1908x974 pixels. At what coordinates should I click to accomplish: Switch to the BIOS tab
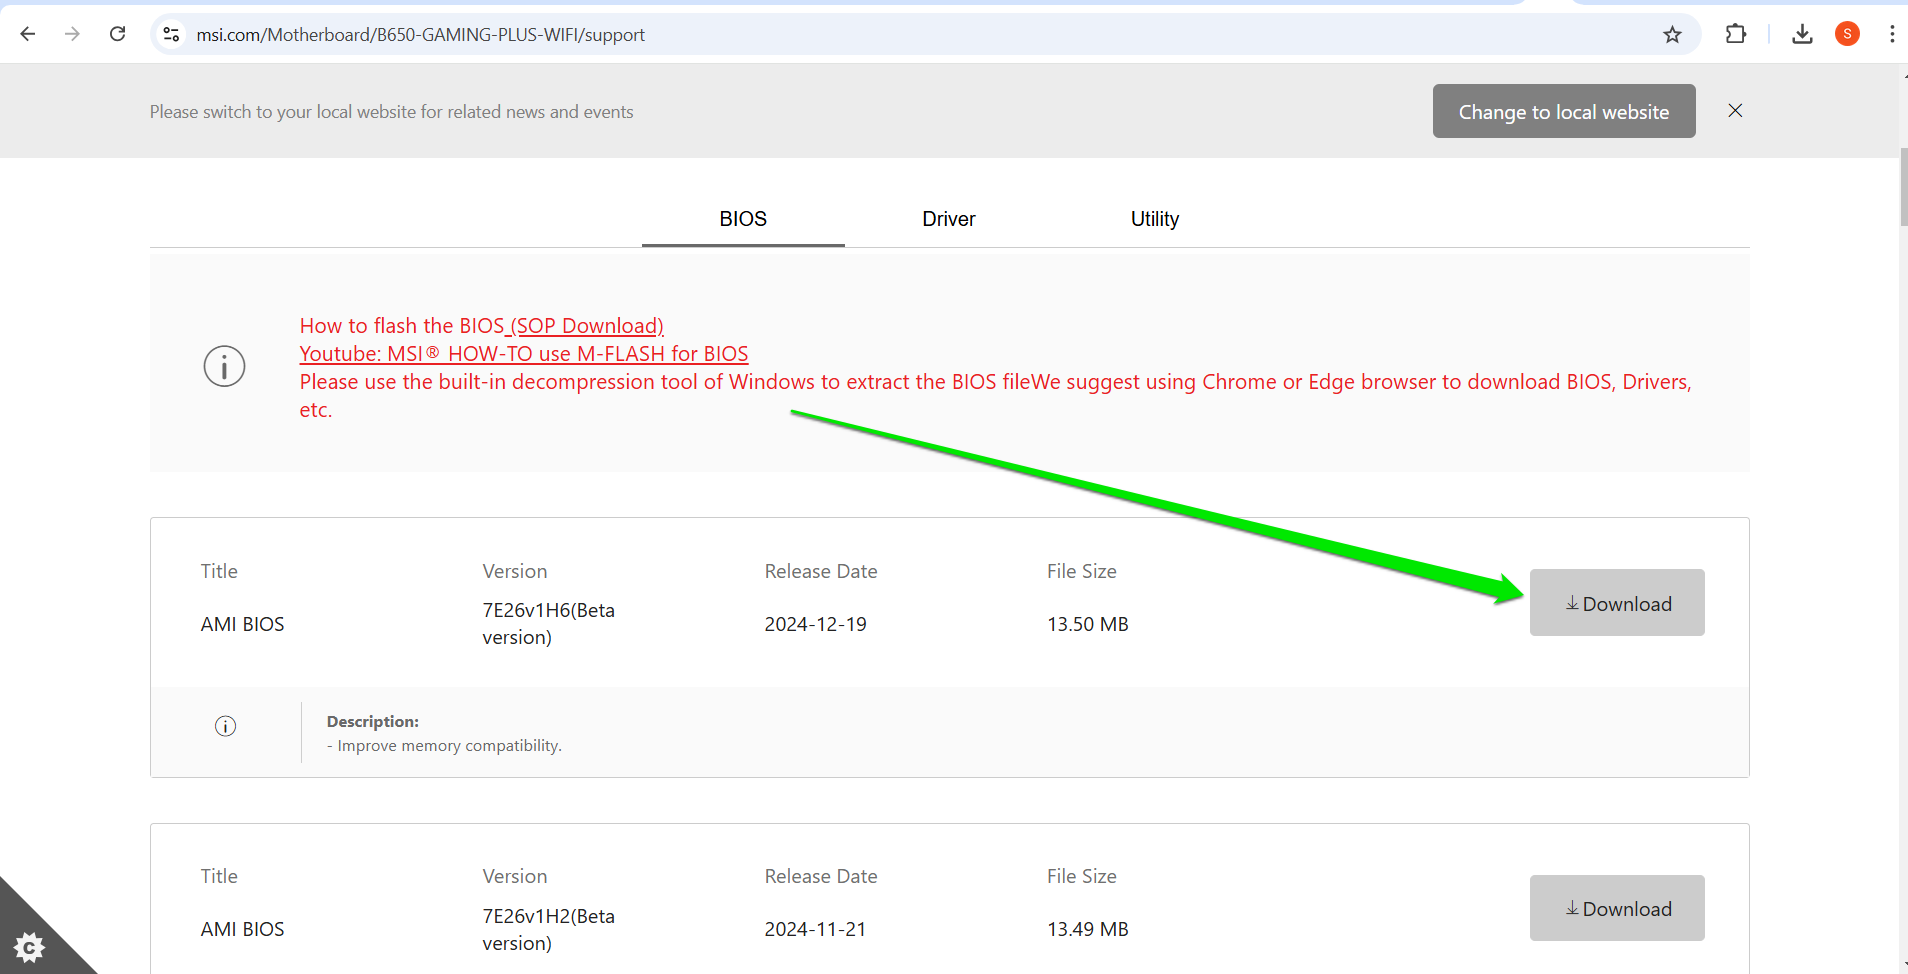pyautogui.click(x=743, y=219)
